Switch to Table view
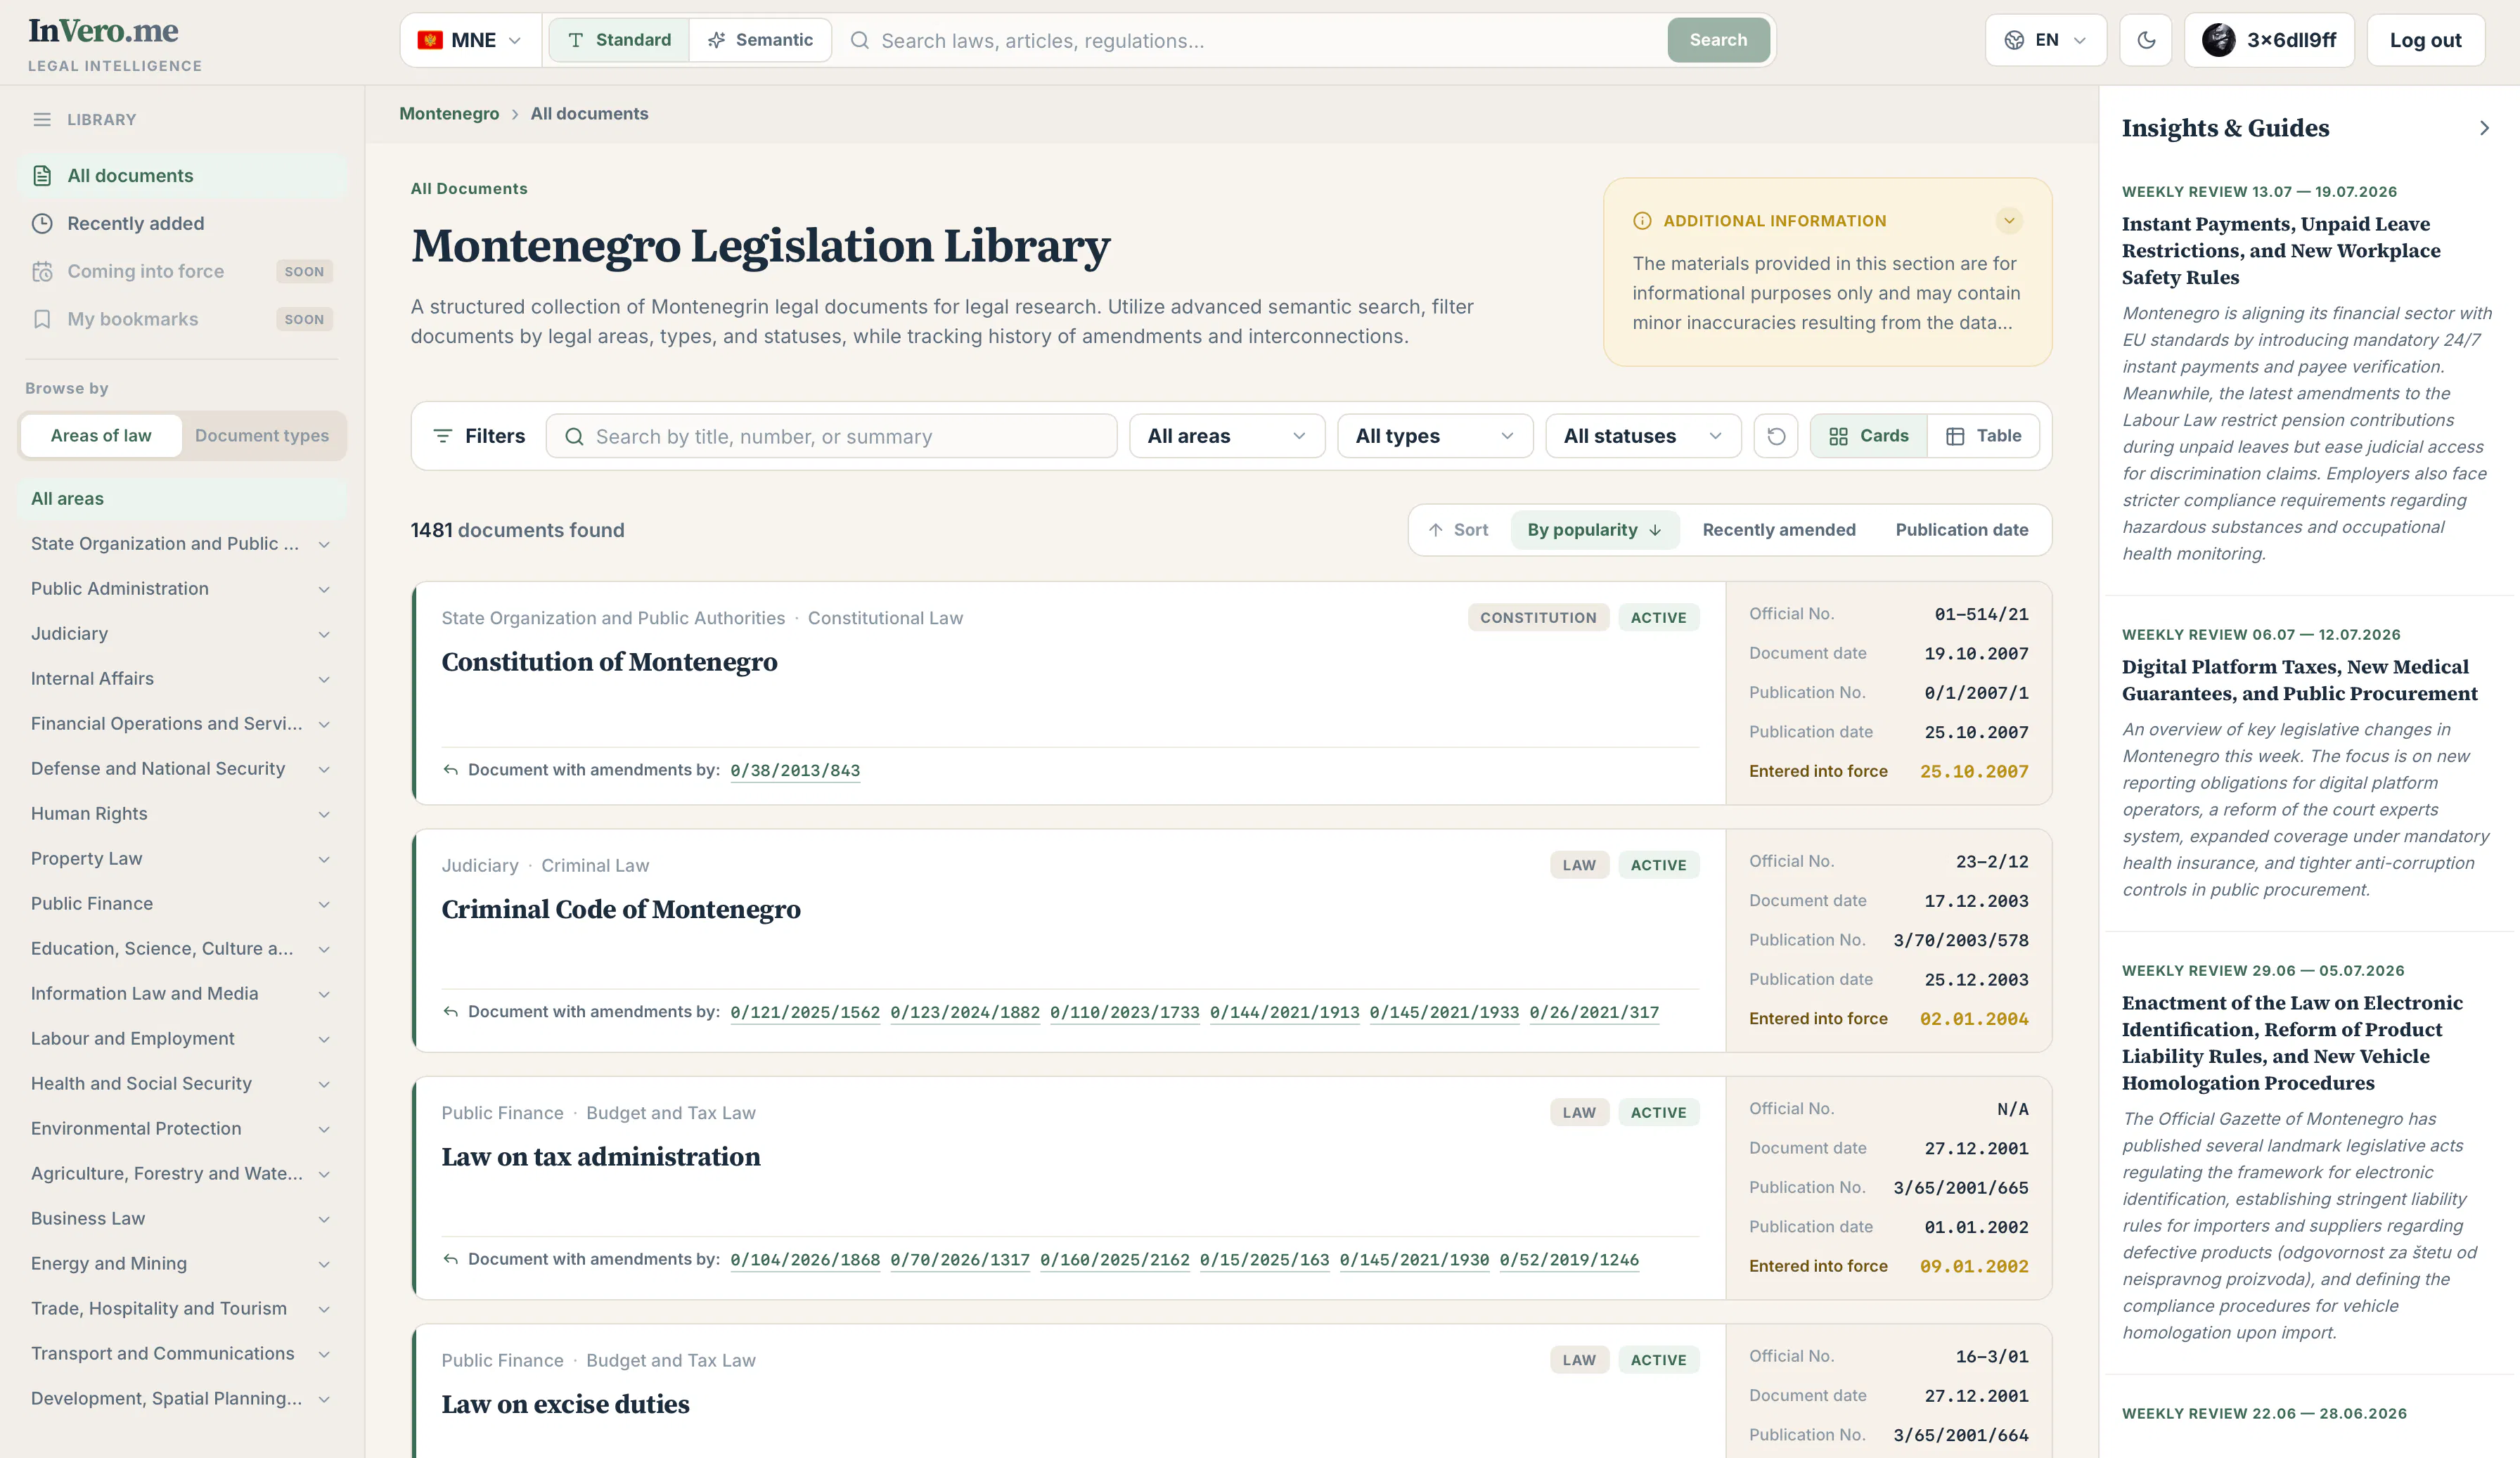2520x1458 pixels. click(1983, 436)
